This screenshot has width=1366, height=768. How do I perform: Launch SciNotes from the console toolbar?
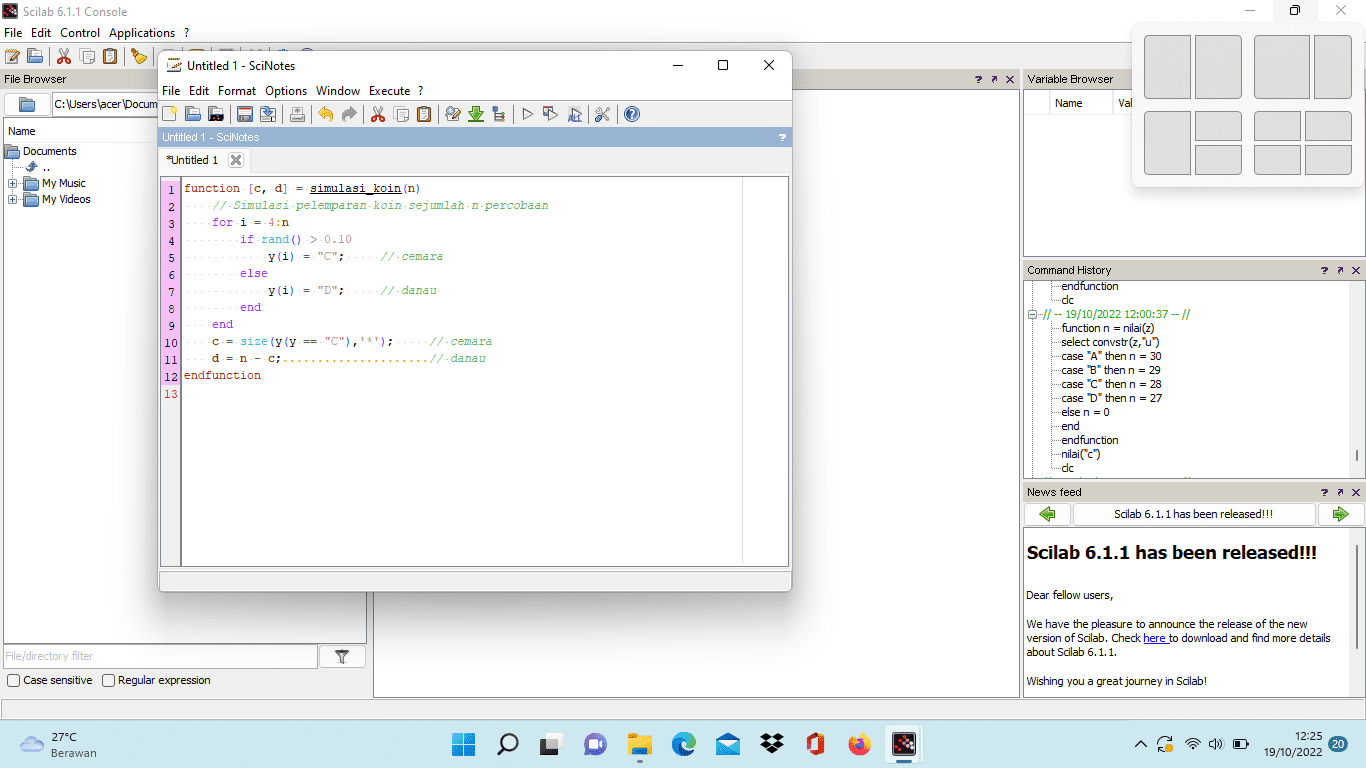point(12,56)
